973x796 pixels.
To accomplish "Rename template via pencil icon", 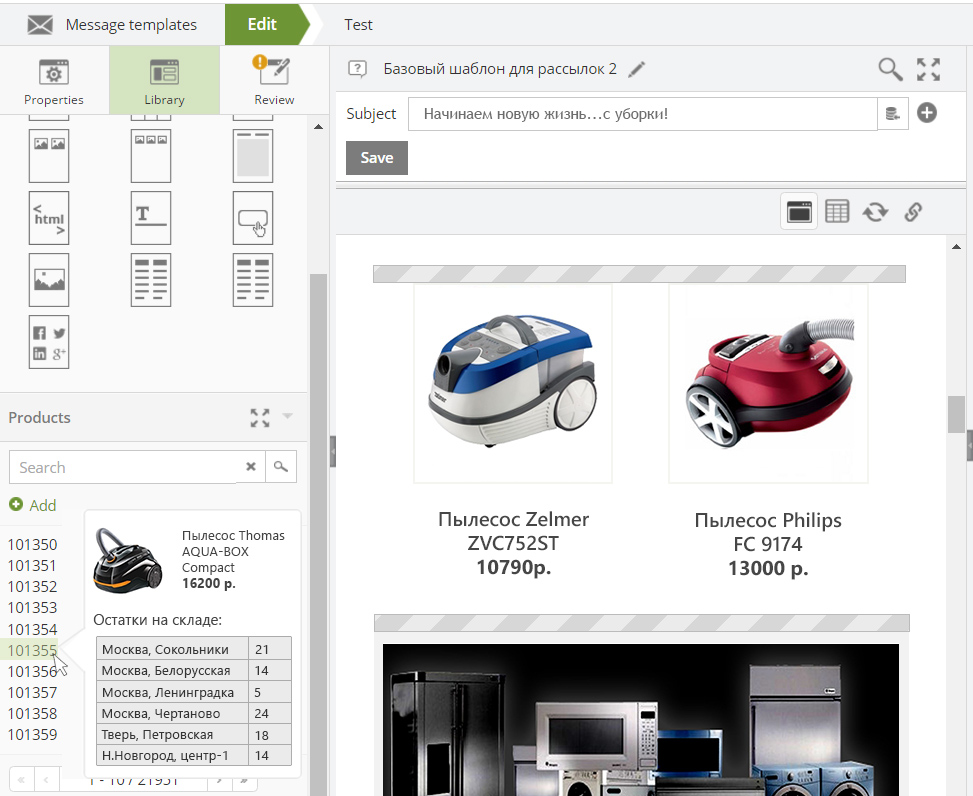I will 637,69.
